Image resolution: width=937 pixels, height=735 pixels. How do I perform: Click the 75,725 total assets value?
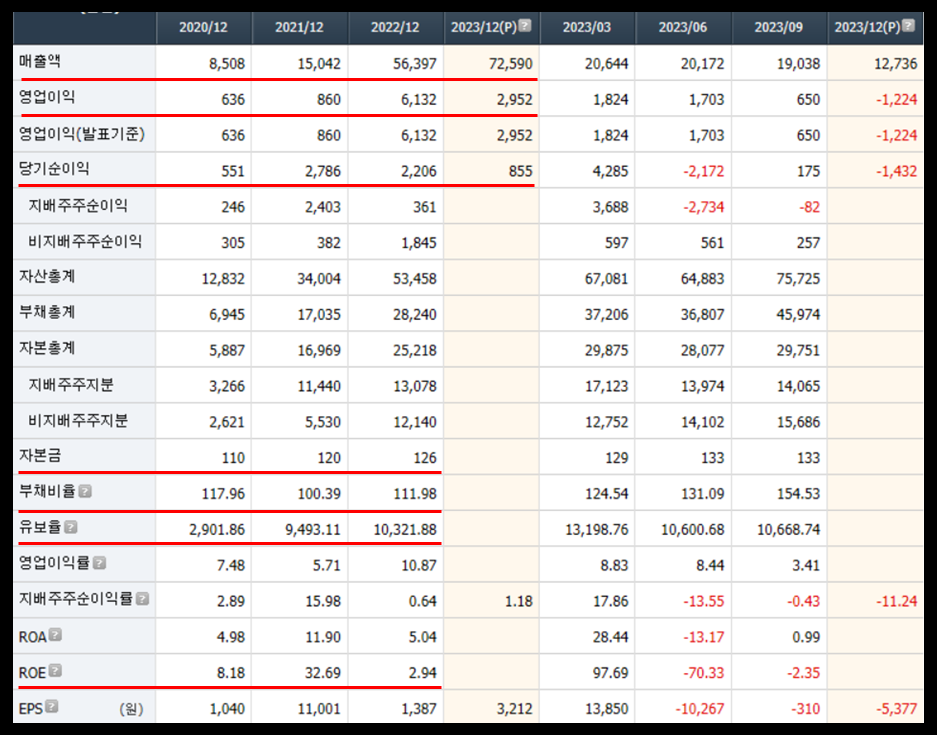click(x=798, y=278)
